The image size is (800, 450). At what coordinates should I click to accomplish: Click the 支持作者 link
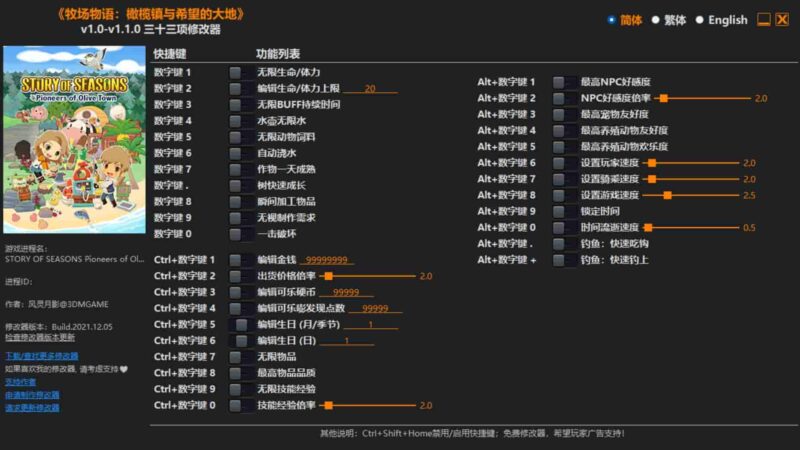[x=20, y=382]
